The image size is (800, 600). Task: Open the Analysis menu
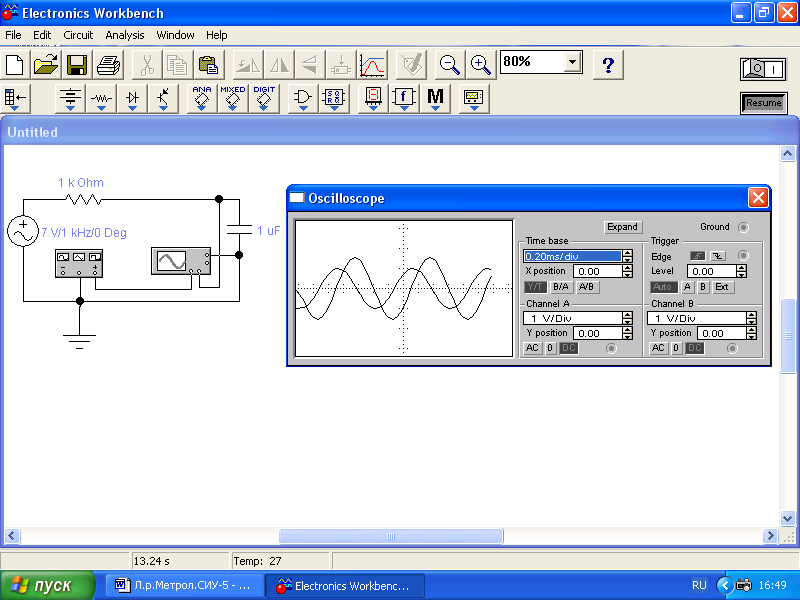pyautogui.click(x=124, y=35)
